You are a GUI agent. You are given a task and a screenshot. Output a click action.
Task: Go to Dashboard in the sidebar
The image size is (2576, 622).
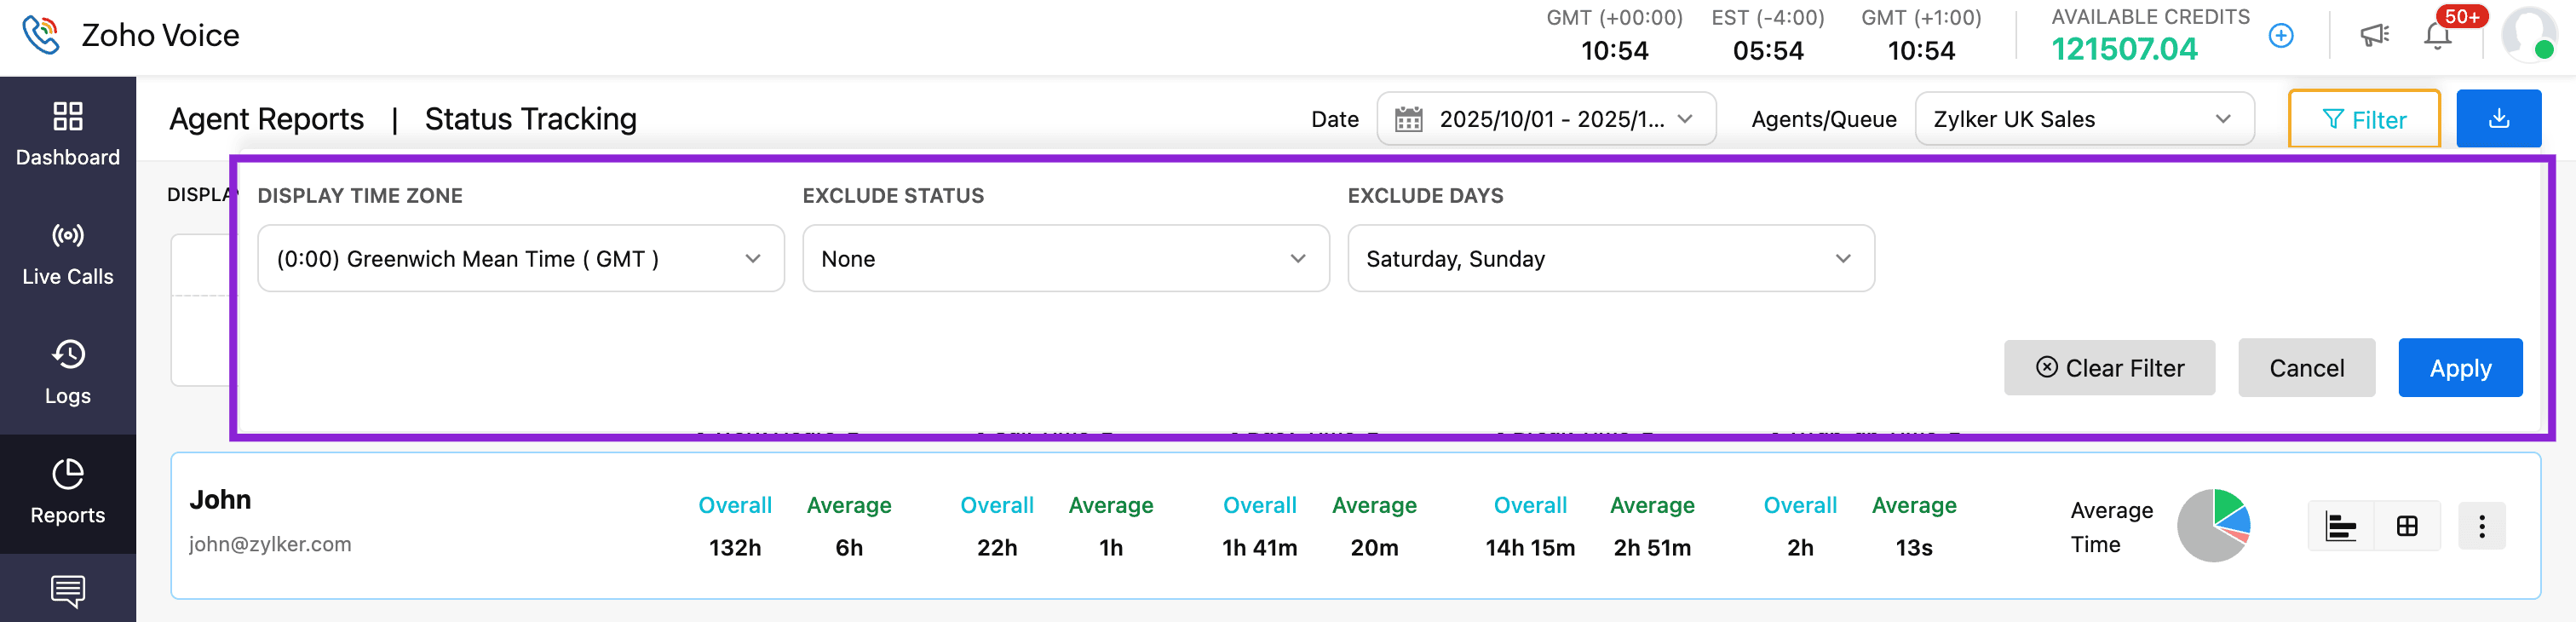[68, 134]
